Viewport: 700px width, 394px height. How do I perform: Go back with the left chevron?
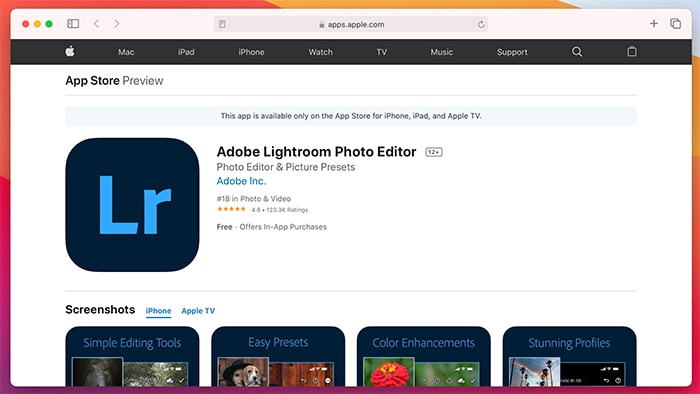[96, 24]
